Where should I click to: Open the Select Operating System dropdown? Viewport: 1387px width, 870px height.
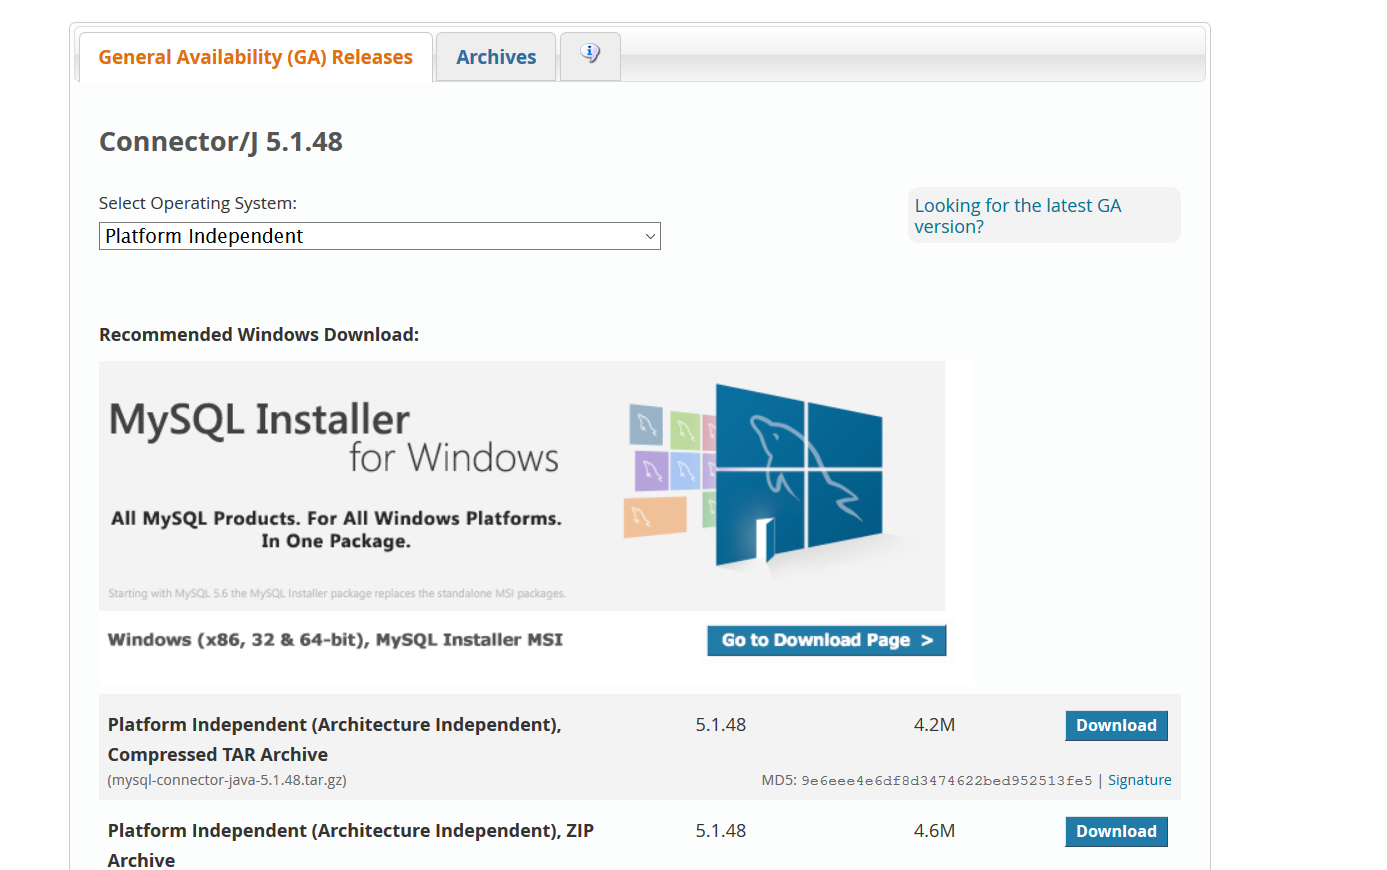tap(380, 236)
